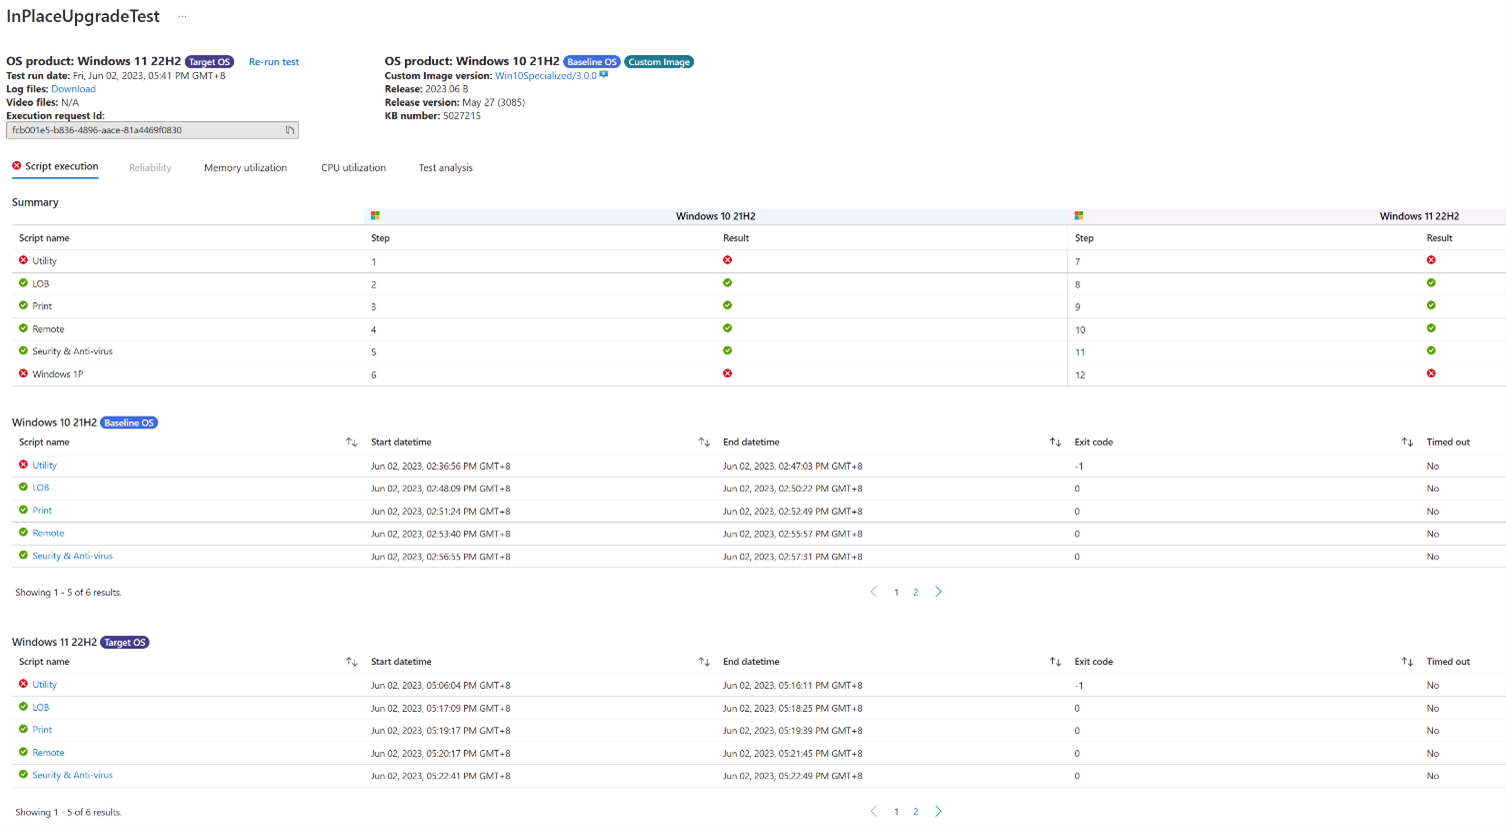Open step 1 link in the Summary table
The height and width of the screenshot is (825, 1506).
click(x=374, y=262)
